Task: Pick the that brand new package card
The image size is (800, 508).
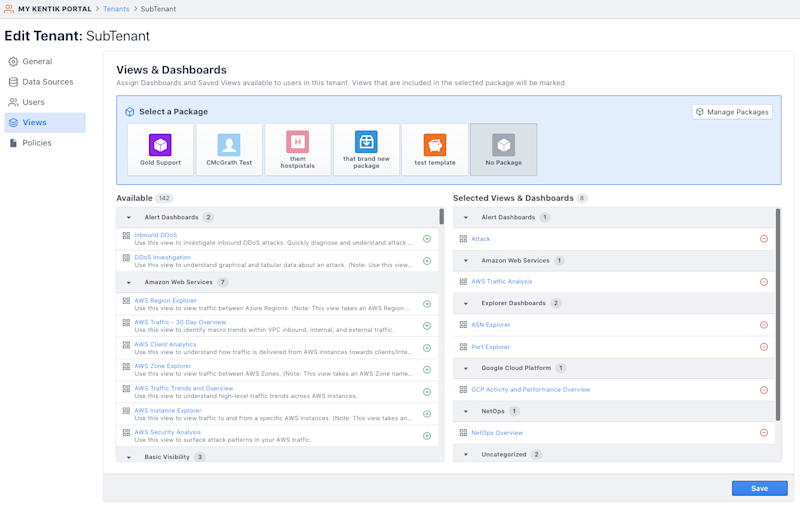Action: coord(366,149)
